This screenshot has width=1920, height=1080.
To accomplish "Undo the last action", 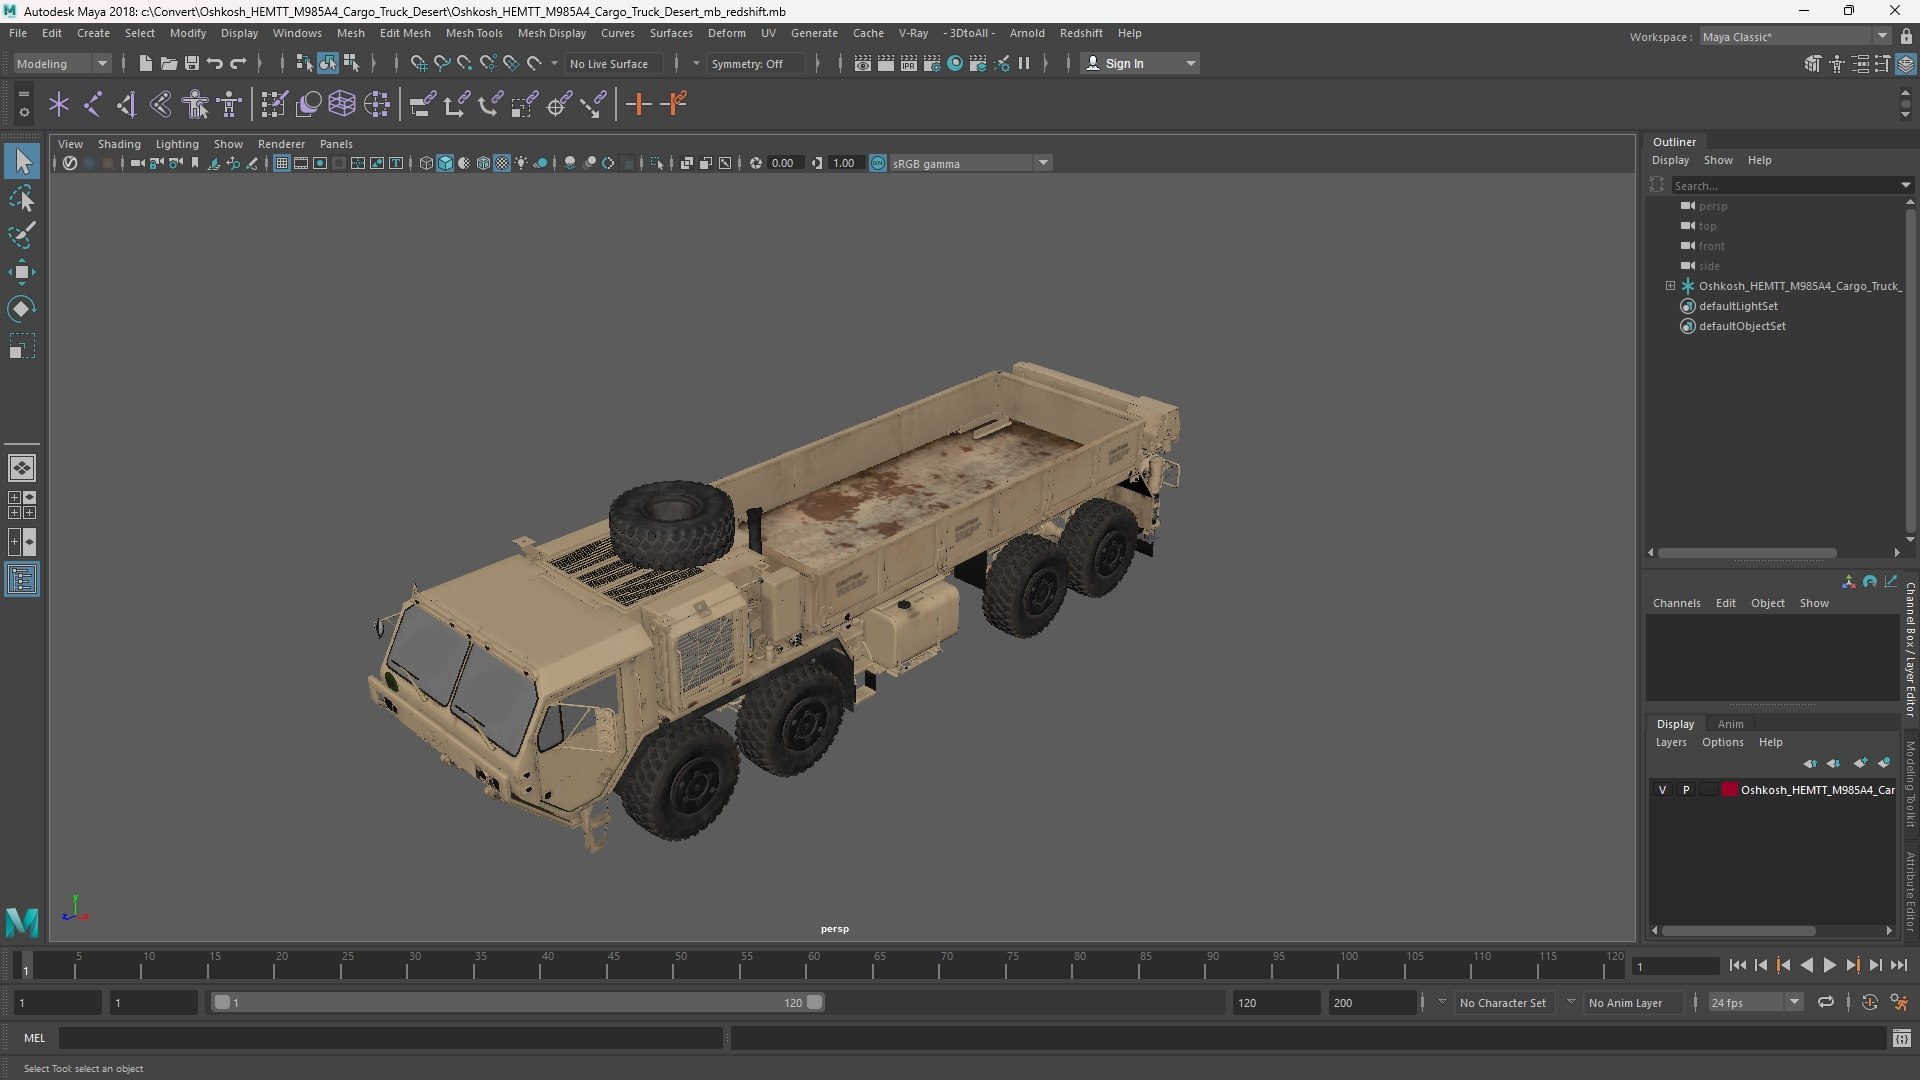I will point(214,63).
